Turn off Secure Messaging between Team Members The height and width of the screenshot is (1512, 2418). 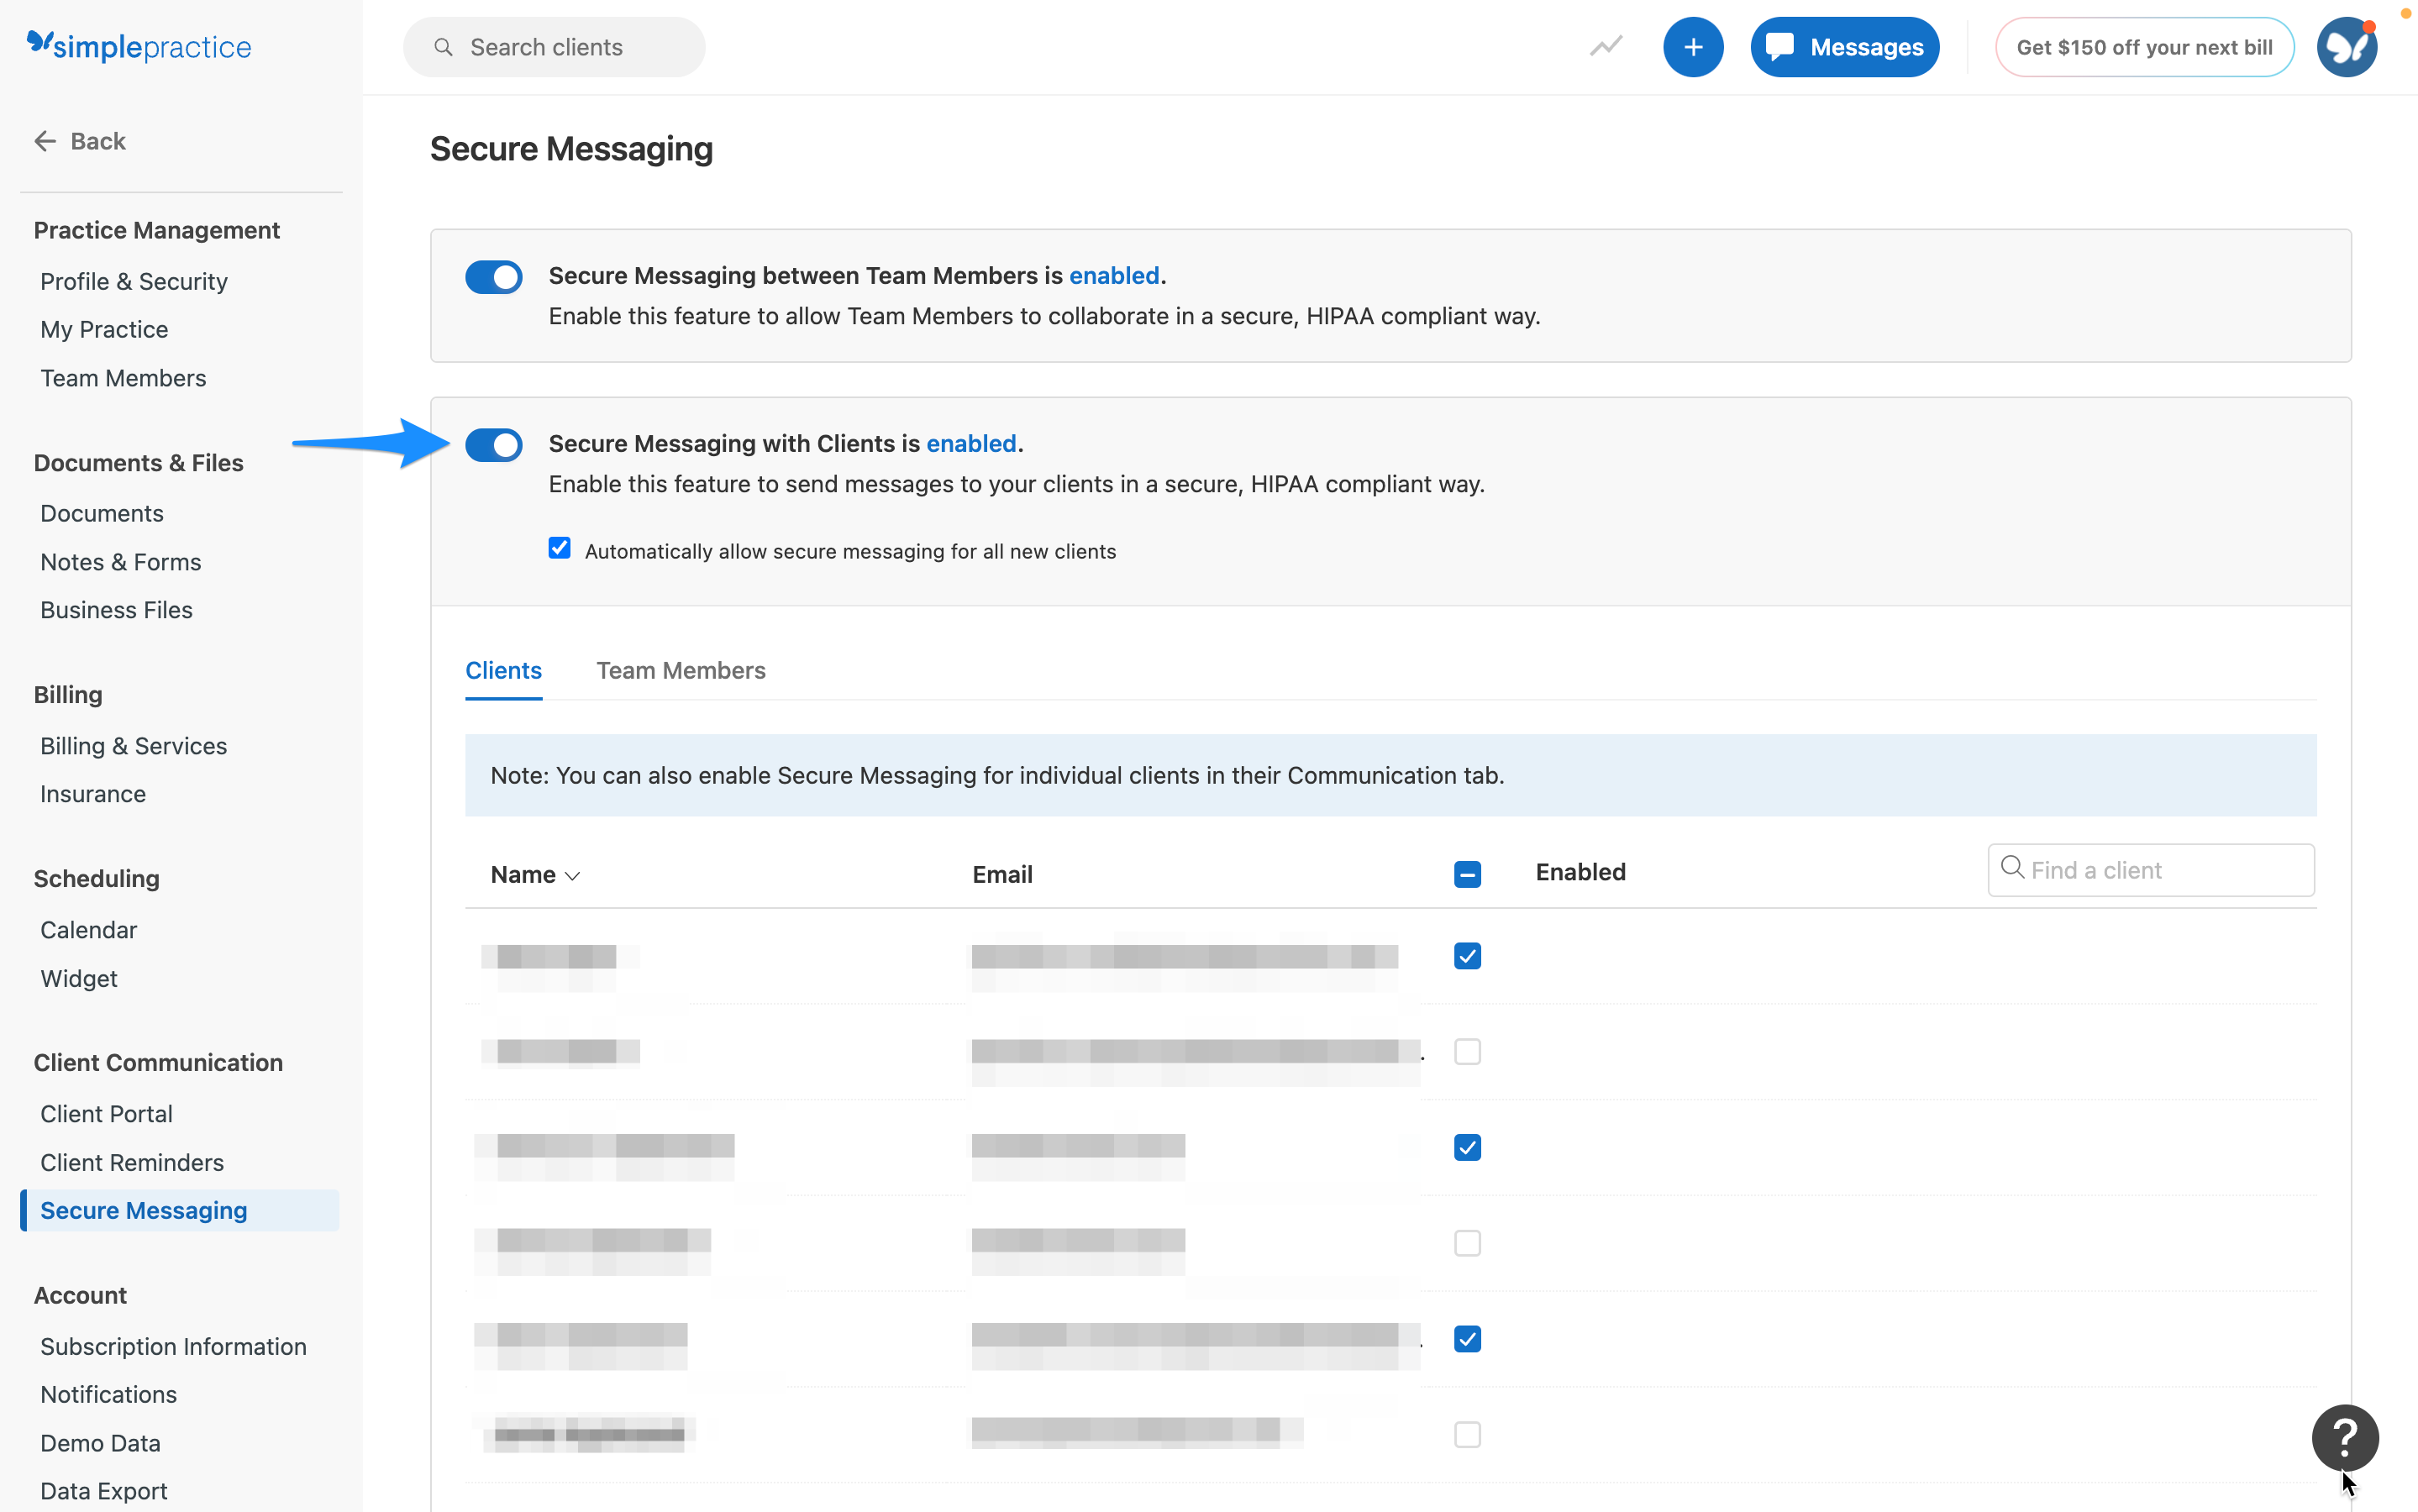pyautogui.click(x=494, y=277)
